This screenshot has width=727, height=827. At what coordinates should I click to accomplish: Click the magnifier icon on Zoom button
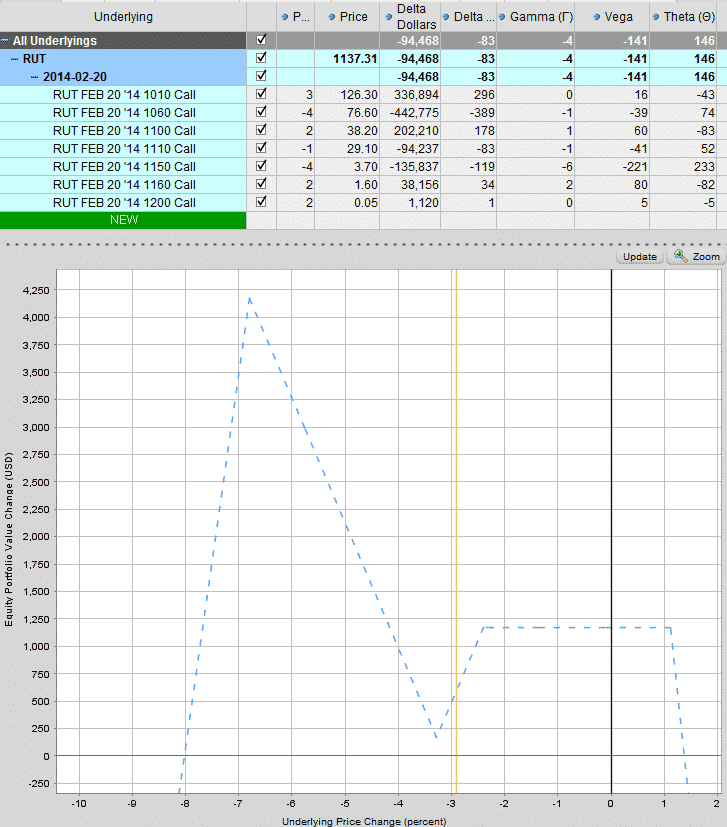pyautogui.click(x=681, y=256)
